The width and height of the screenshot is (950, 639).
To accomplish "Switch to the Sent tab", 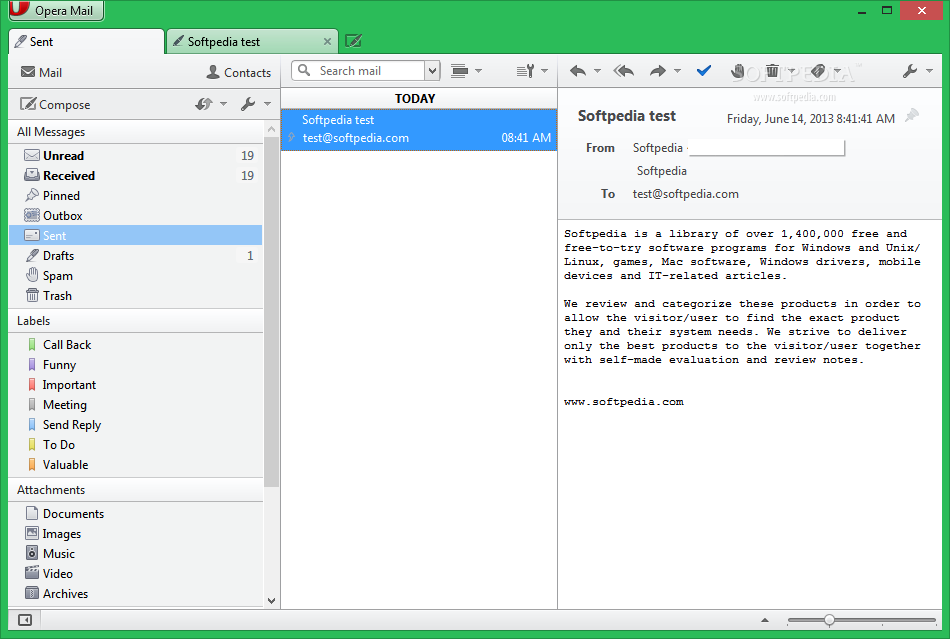I will 87,42.
